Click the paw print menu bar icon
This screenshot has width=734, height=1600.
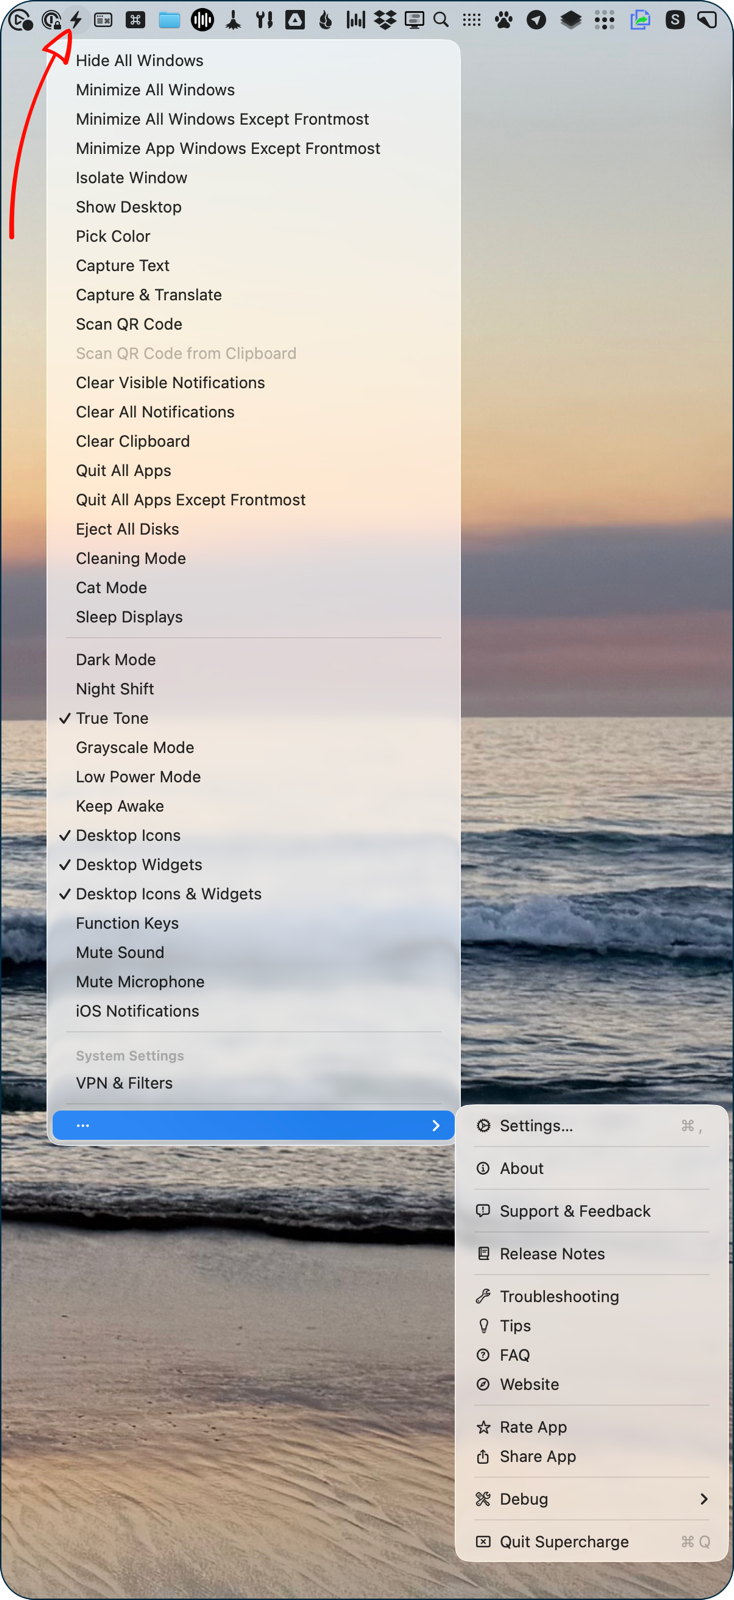click(x=504, y=19)
